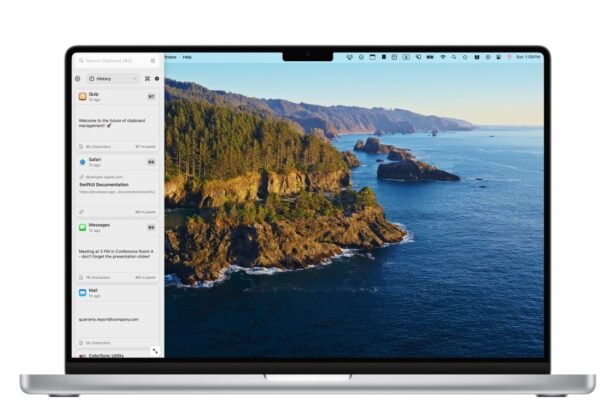Select the quarterly.report@company.com clip

tap(109, 320)
